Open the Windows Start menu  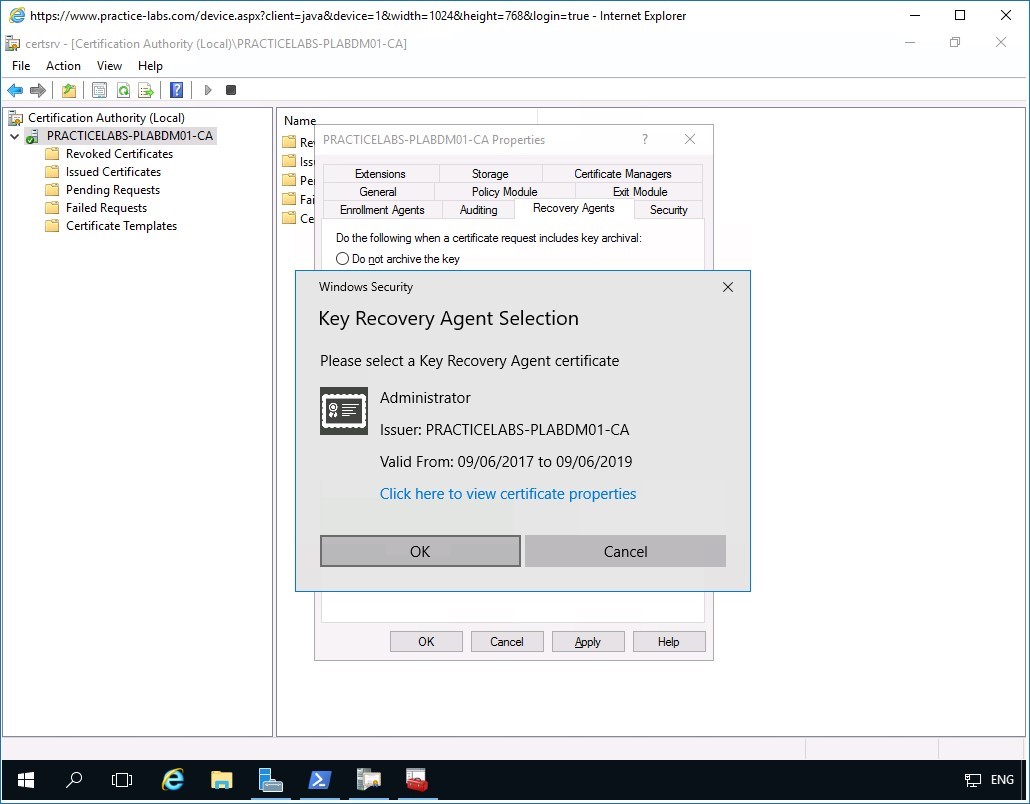click(x=26, y=780)
